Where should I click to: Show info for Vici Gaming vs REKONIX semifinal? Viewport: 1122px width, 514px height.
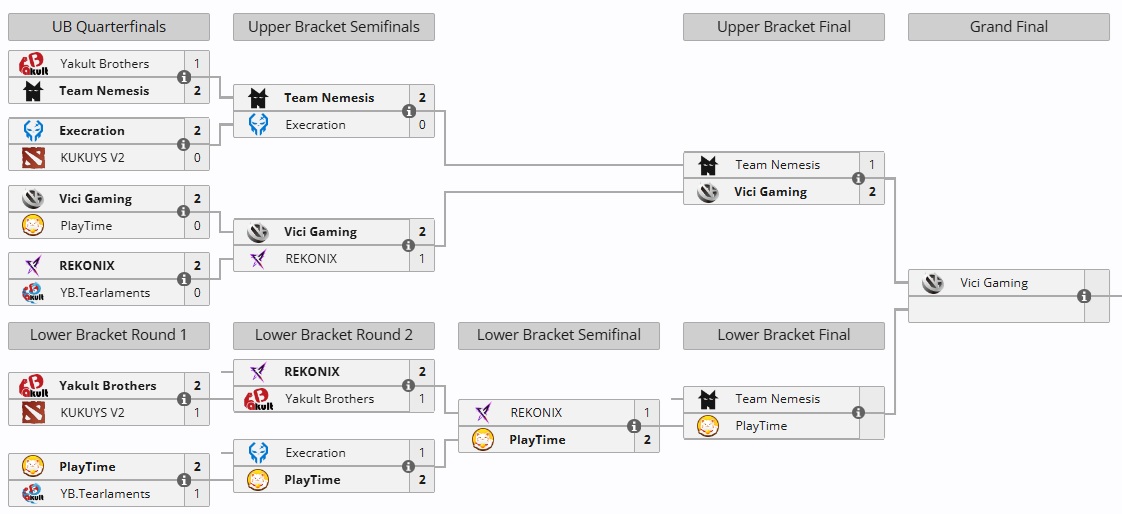pos(409,245)
